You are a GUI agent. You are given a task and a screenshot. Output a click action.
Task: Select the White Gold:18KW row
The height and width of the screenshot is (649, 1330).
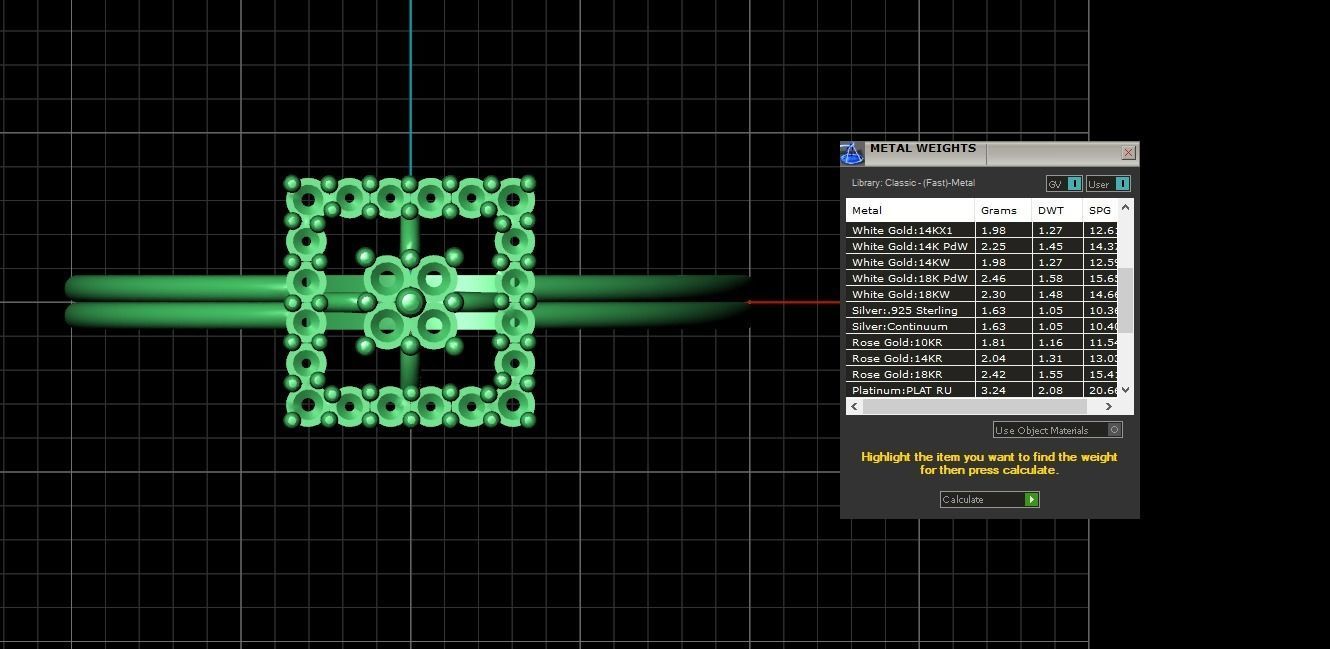pyautogui.click(x=982, y=294)
